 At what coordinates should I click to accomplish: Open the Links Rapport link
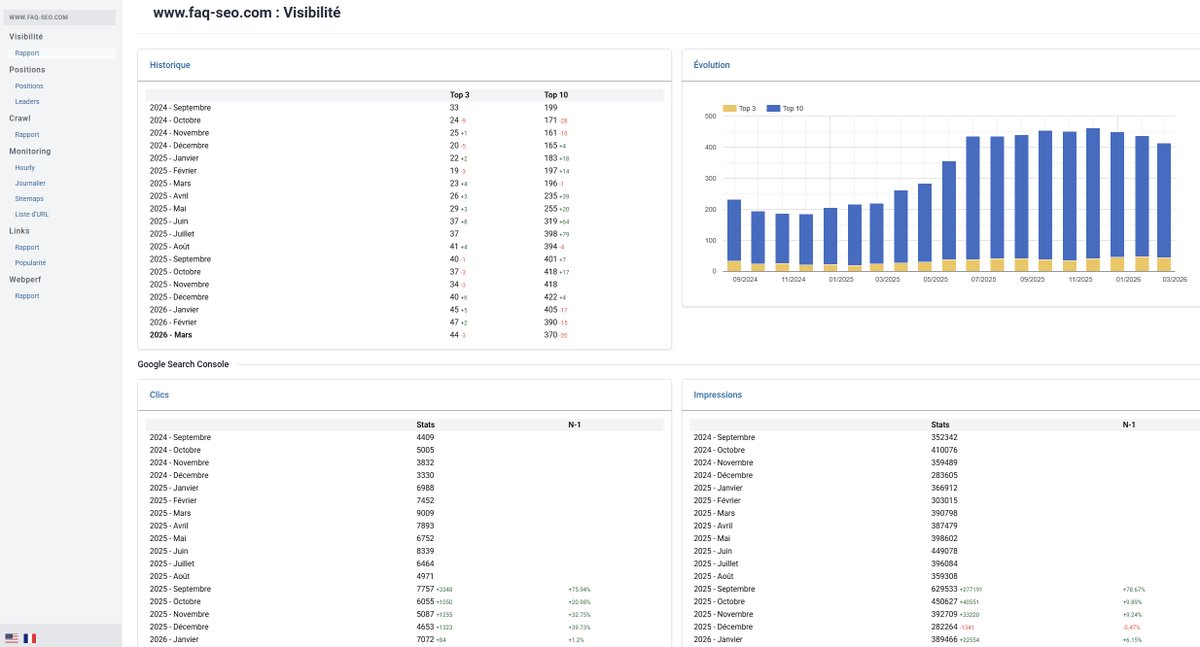tap(27, 247)
